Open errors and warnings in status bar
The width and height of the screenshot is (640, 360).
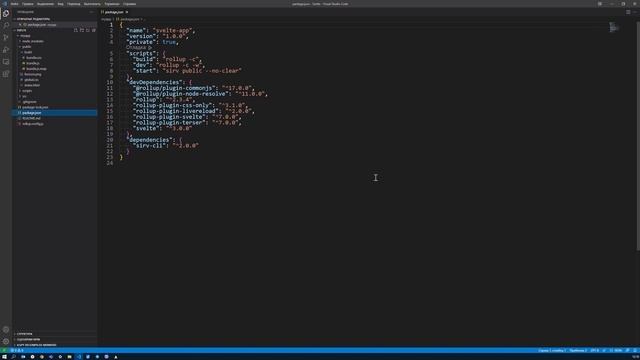[17, 350]
